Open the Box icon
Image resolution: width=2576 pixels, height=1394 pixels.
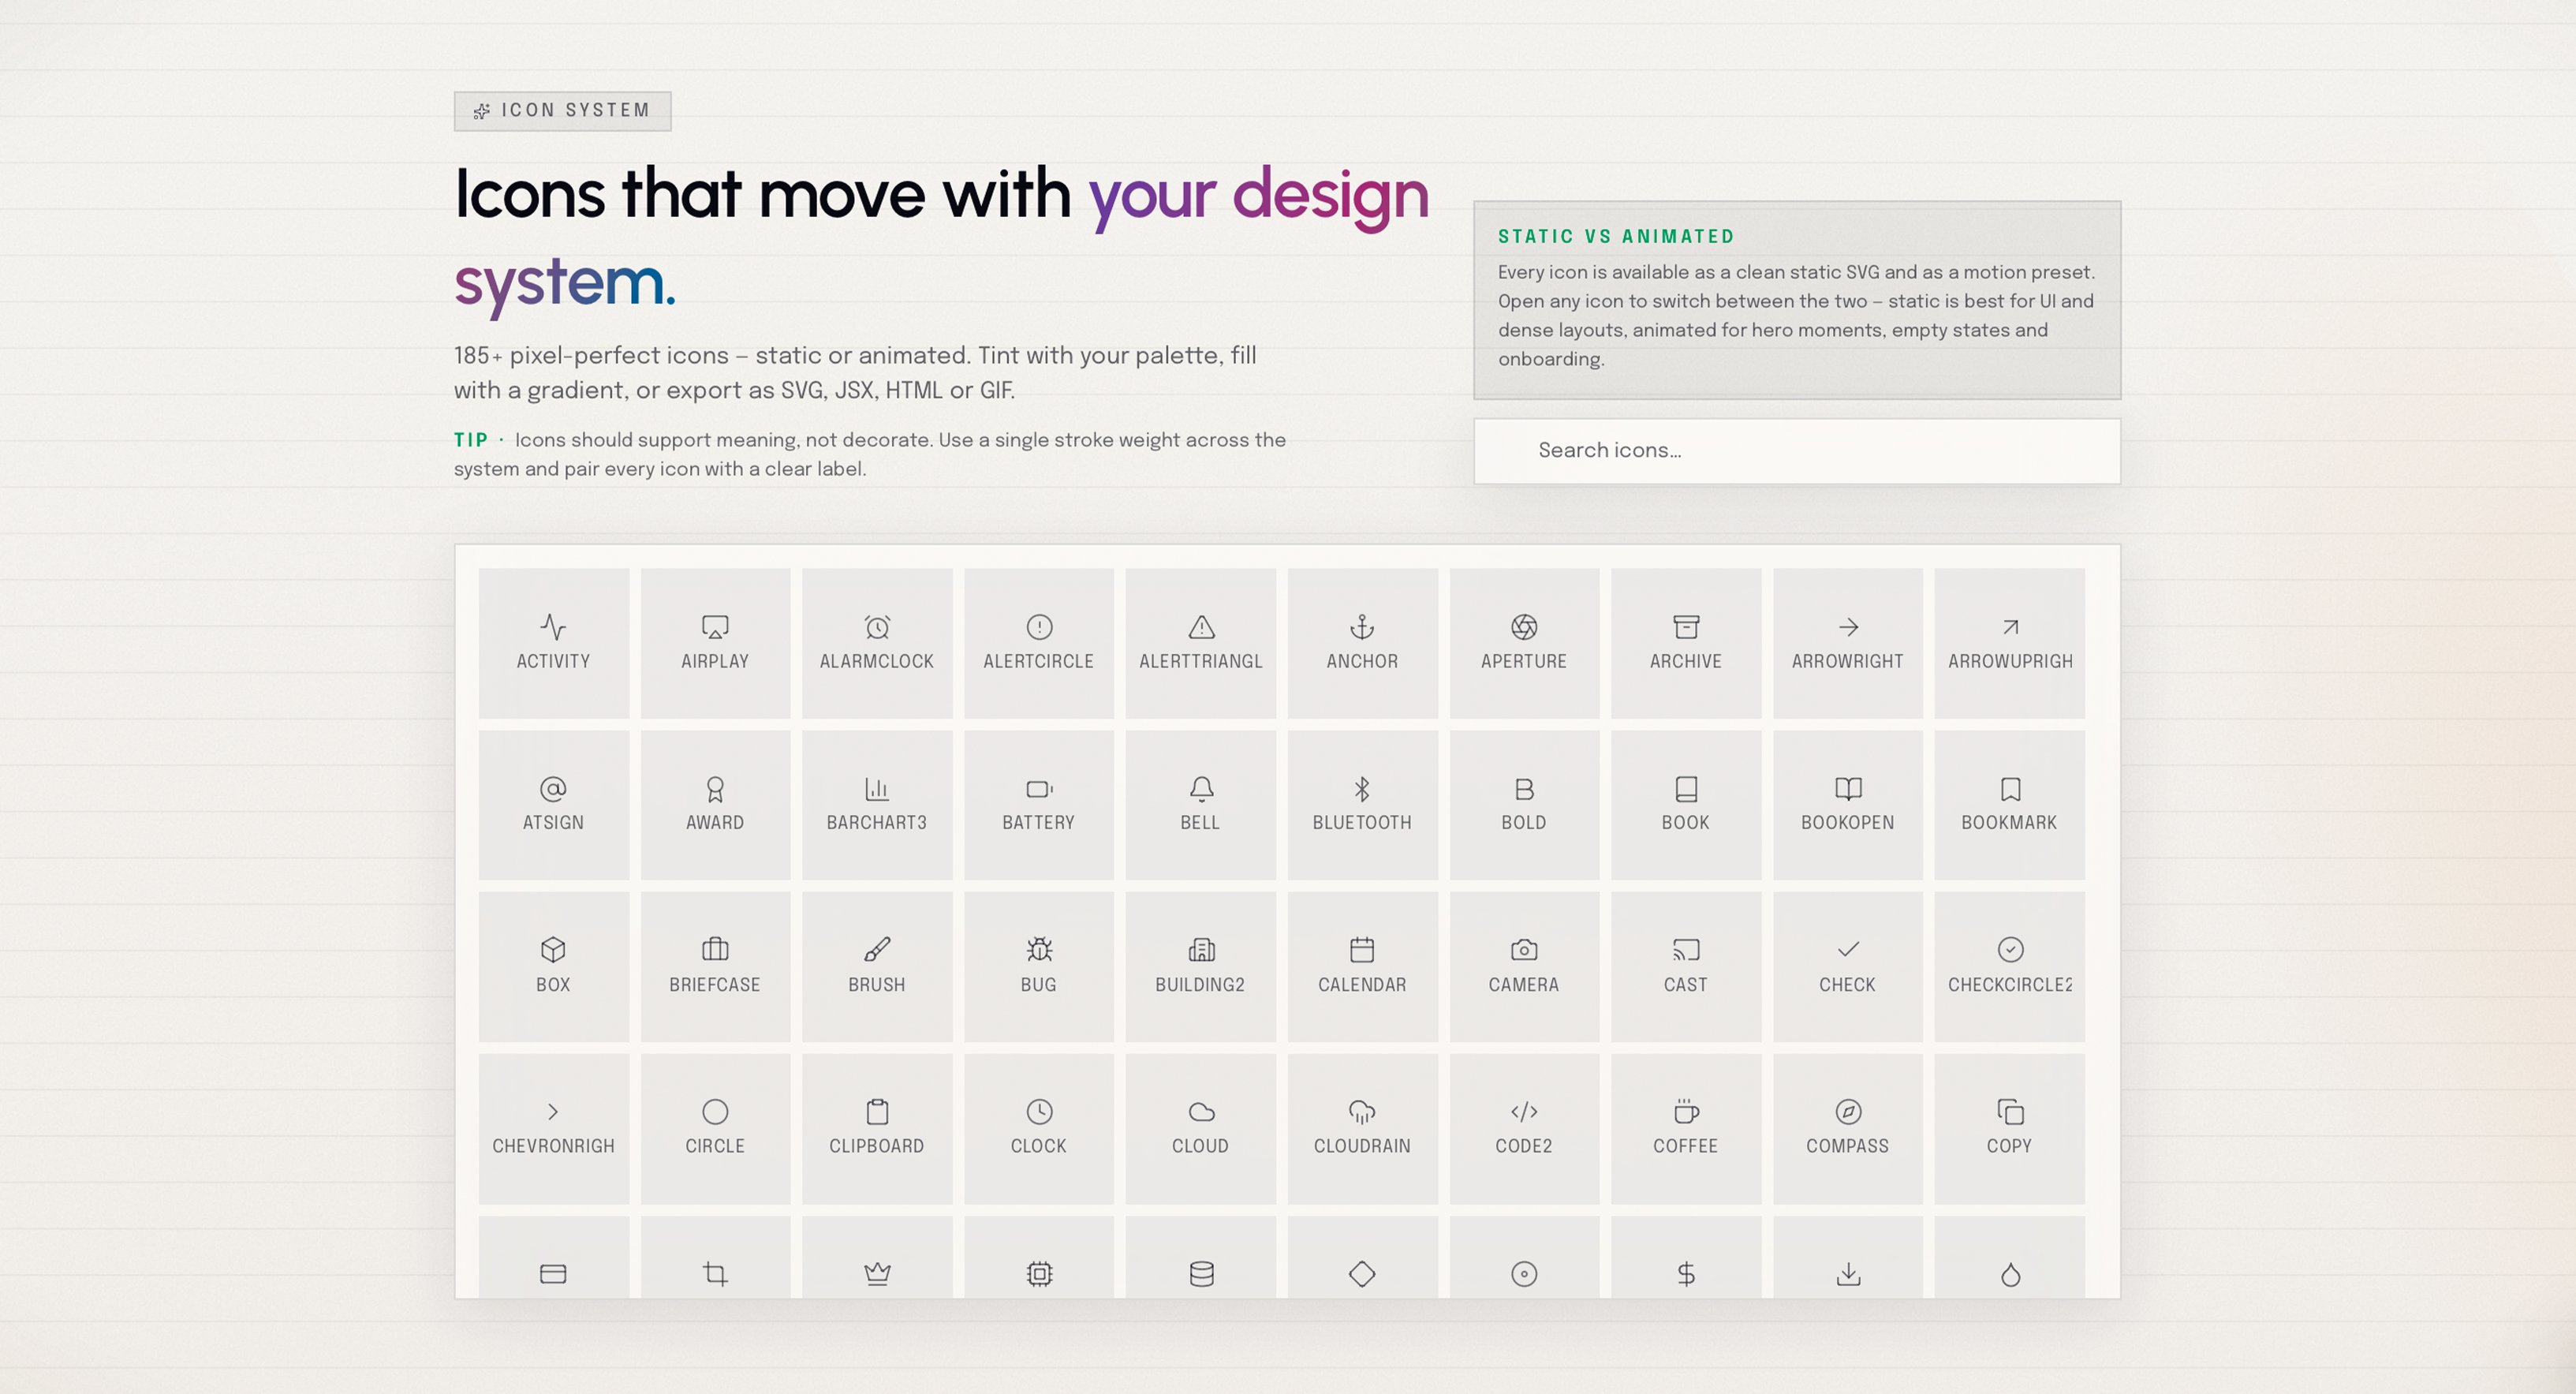click(x=553, y=967)
